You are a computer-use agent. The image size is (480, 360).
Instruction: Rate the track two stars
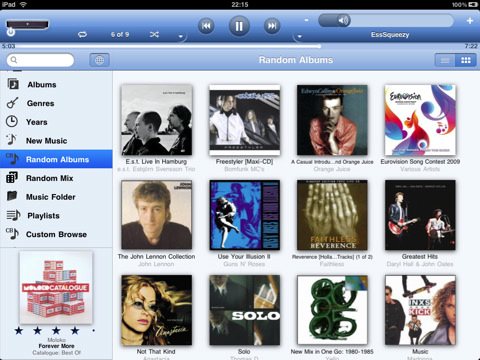37,330
